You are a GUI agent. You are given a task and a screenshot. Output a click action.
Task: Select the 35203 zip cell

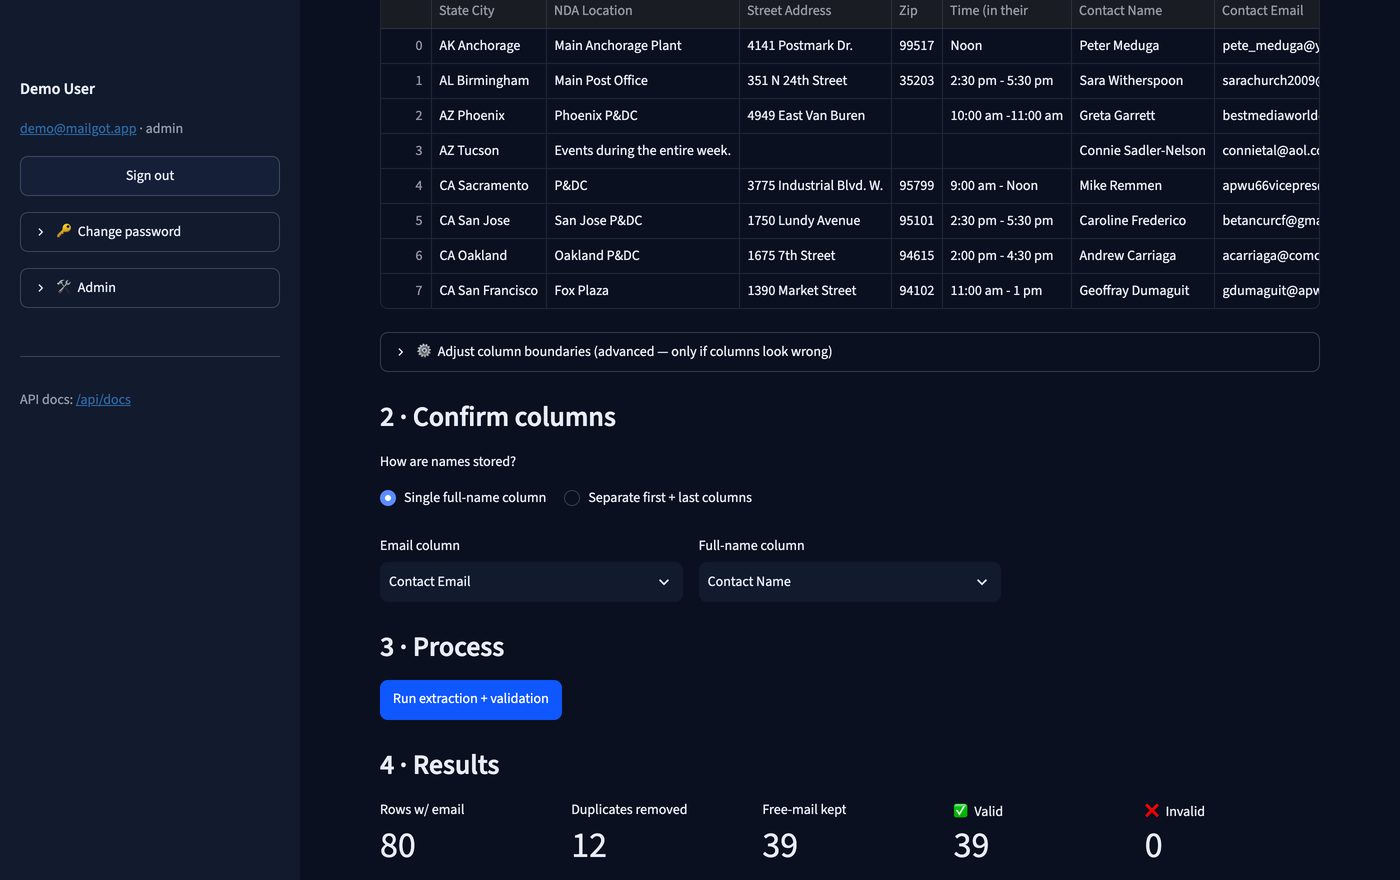pyautogui.click(x=917, y=81)
